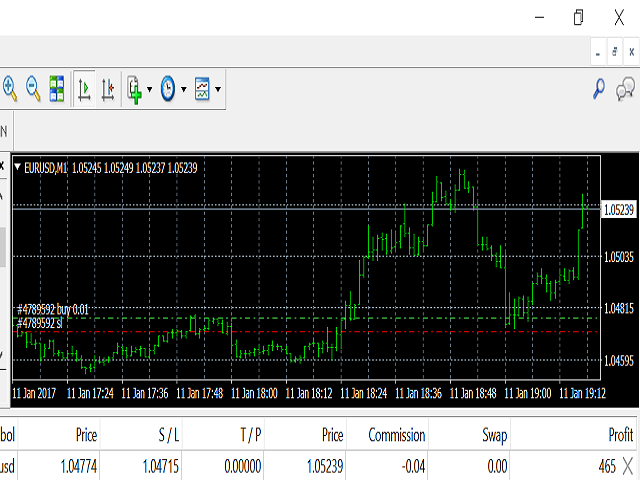Expand the Periods dropdown arrow
The height and width of the screenshot is (480, 640).
pyautogui.click(x=183, y=89)
